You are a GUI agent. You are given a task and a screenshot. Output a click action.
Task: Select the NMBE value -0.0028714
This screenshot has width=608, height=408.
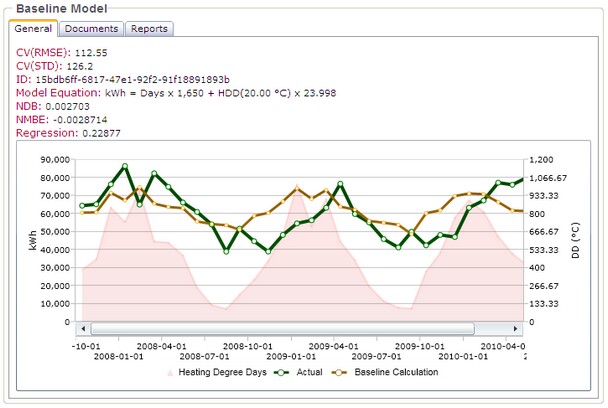click(x=79, y=120)
